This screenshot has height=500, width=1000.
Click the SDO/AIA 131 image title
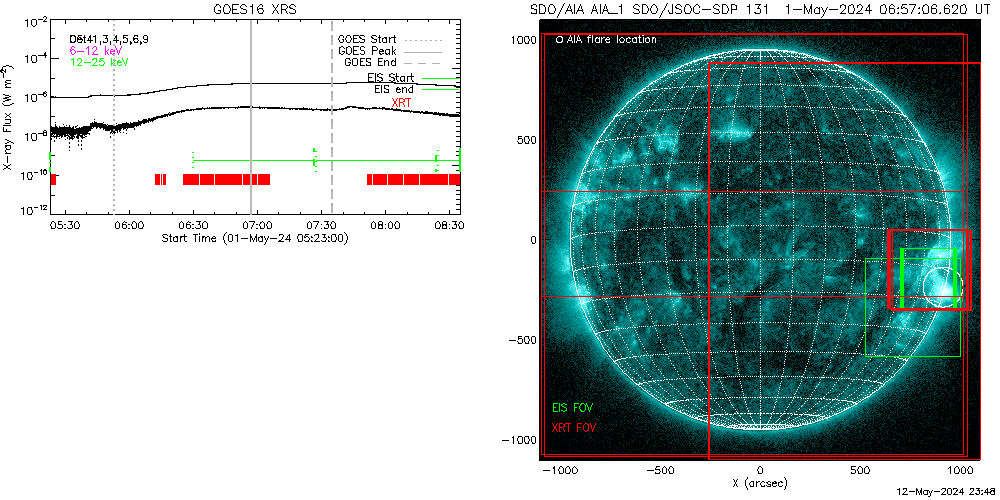pos(758,10)
